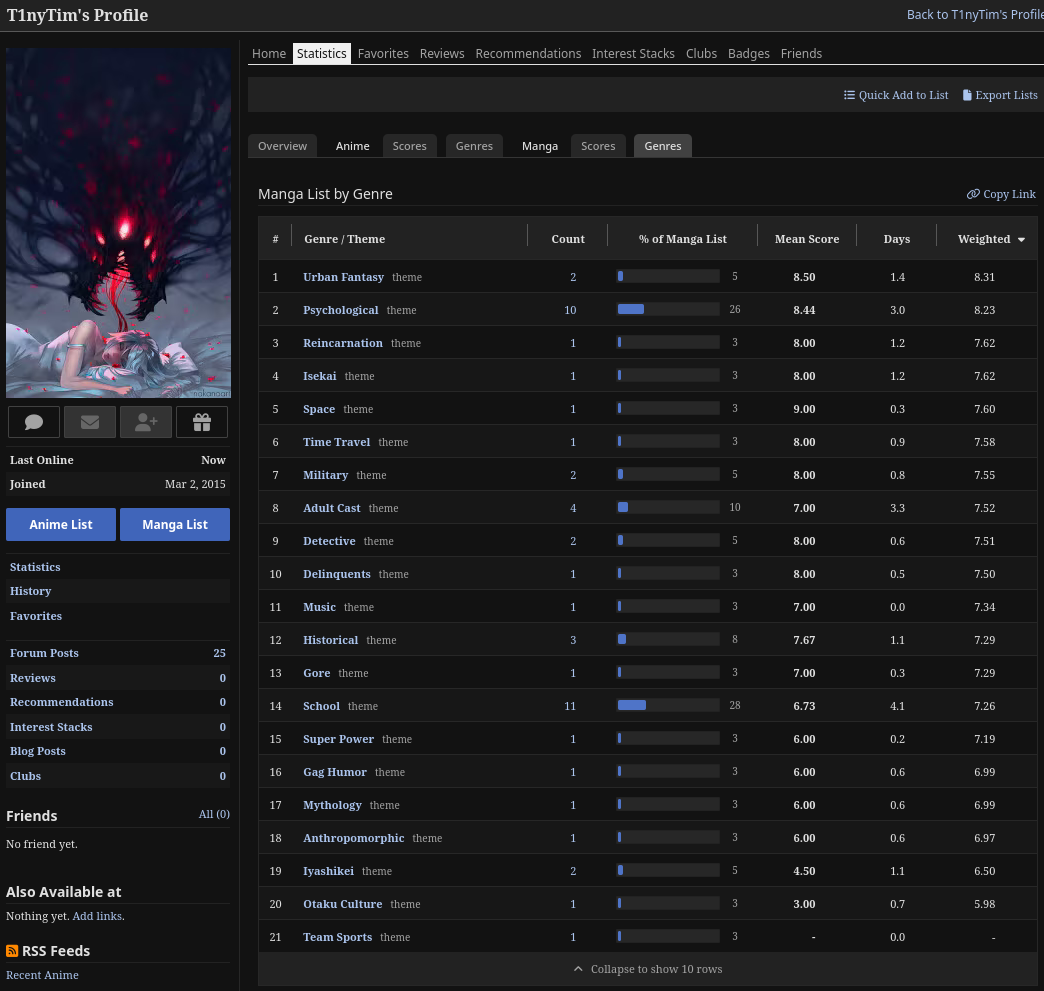Collapse table to show 10 rows
This screenshot has height=991, width=1044.
coord(647,969)
